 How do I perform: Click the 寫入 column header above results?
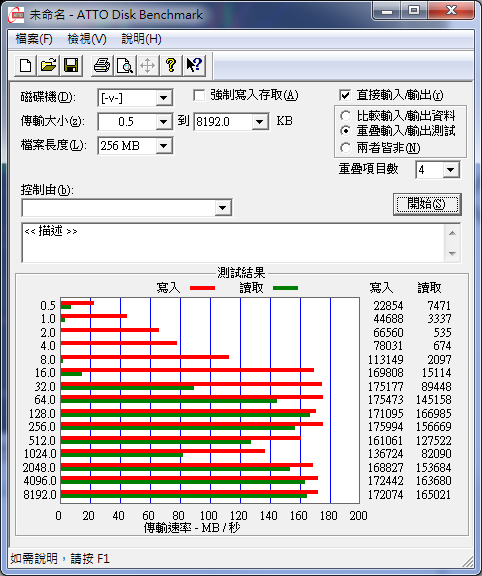pyautogui.click(x=381, y=288)
